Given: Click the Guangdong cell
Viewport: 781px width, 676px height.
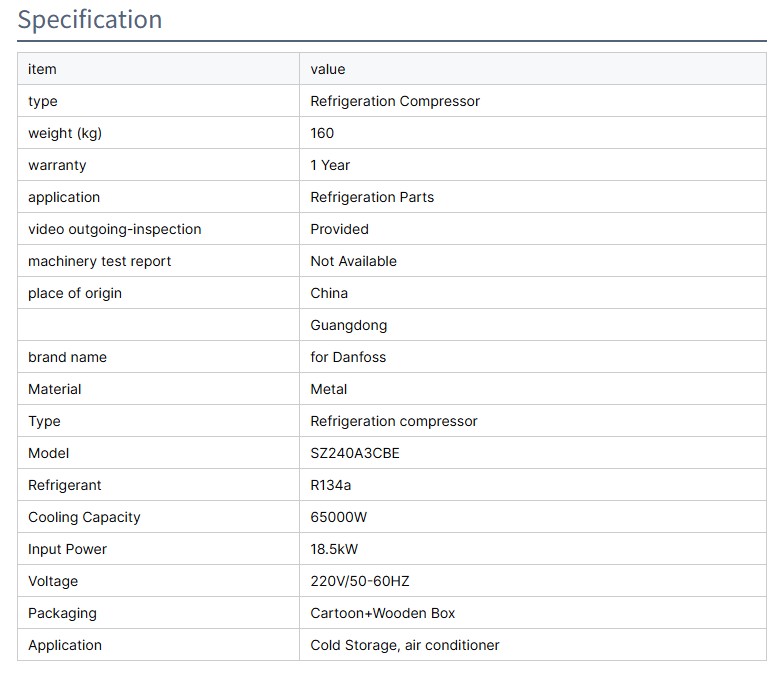Looking at the screenshot, I should 348,325.
